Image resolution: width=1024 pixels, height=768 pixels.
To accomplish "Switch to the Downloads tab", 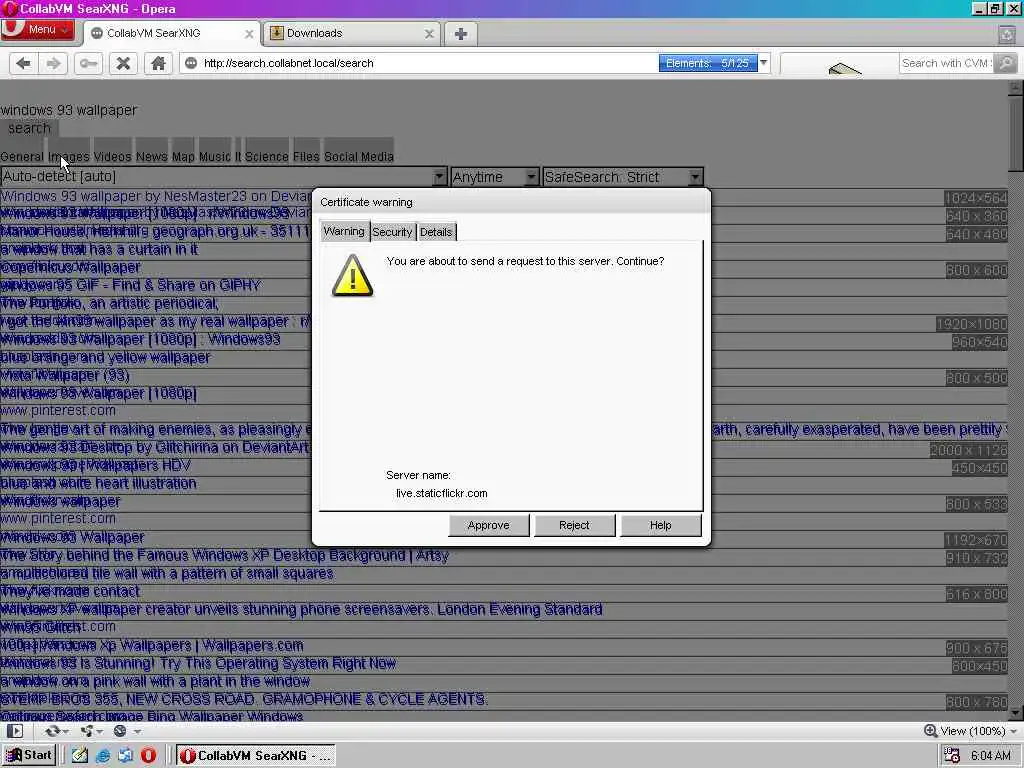I will [351, 33].
